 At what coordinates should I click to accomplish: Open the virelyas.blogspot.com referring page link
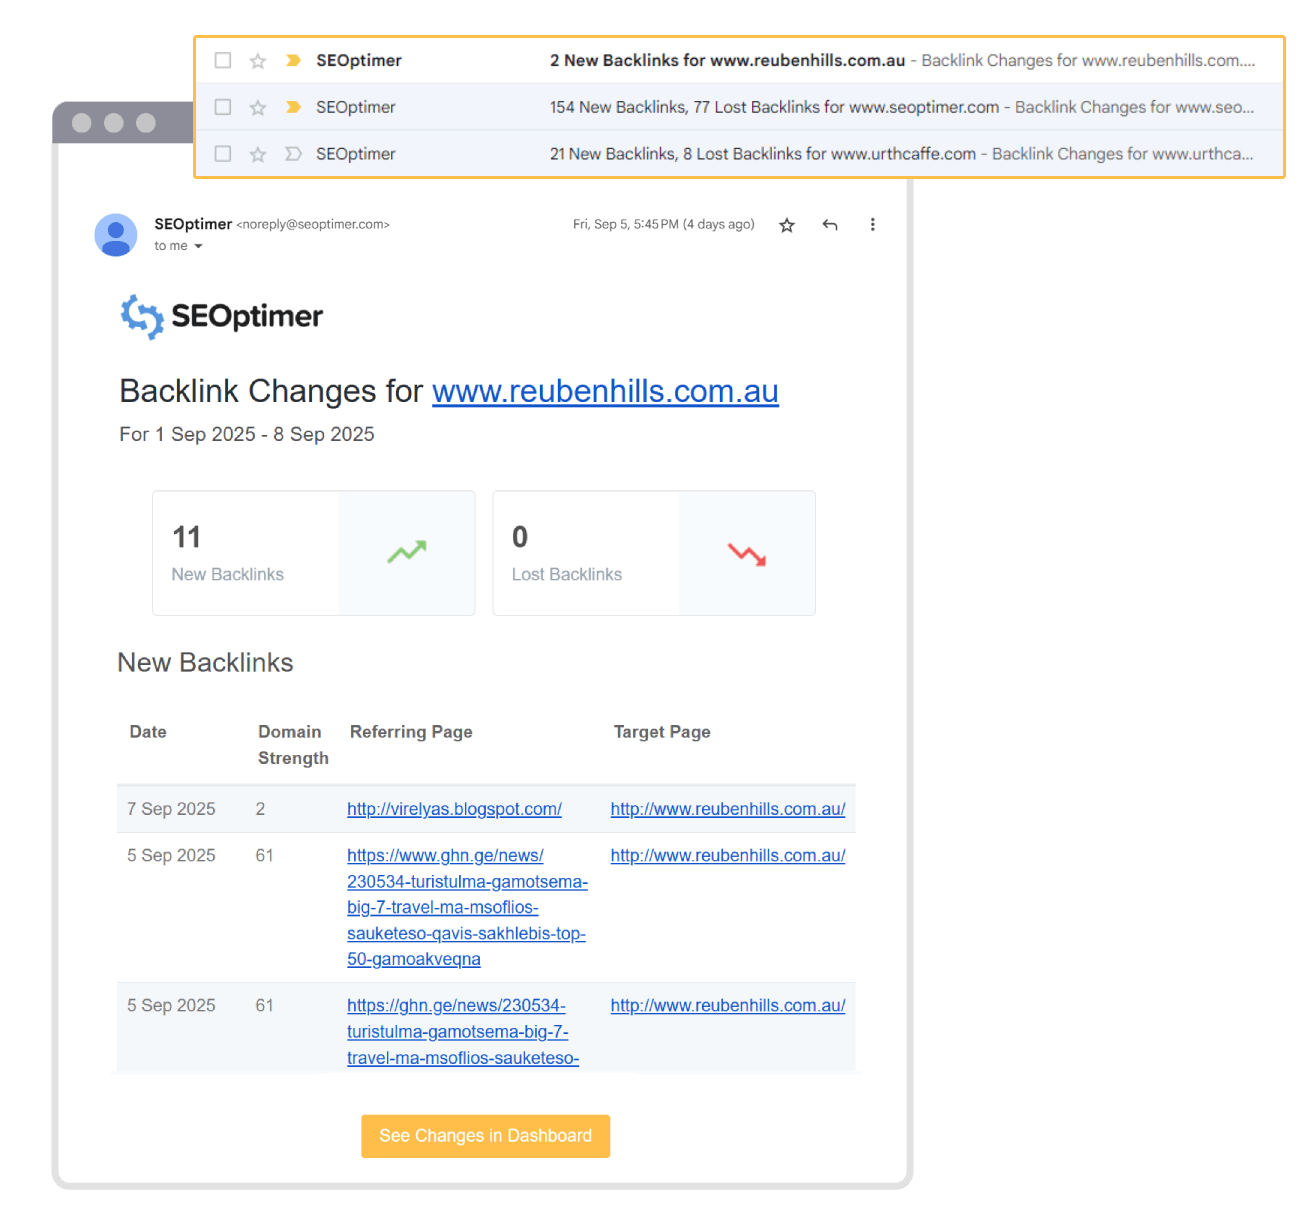(x=454, y=809)
